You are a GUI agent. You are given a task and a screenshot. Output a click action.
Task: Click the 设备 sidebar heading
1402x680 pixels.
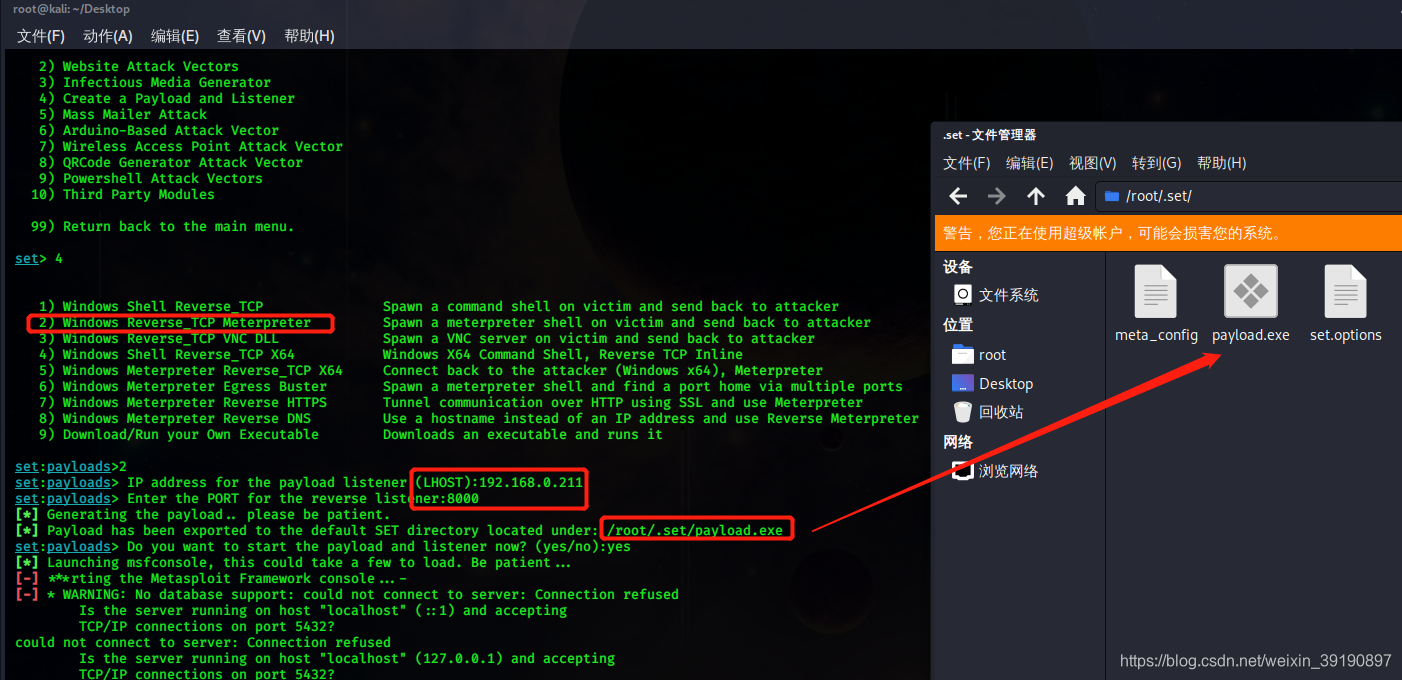click(x=958, y=267)
